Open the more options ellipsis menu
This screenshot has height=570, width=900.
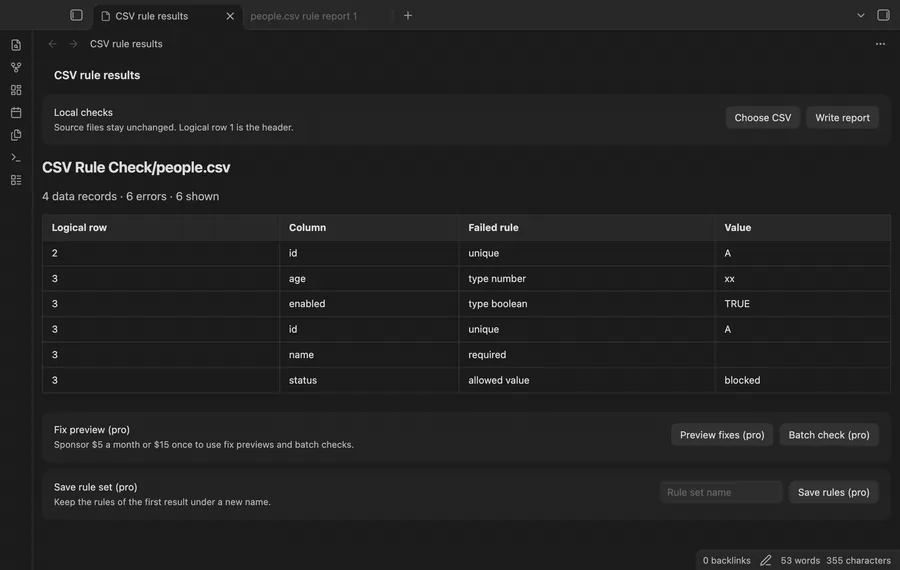coord(880,44)
